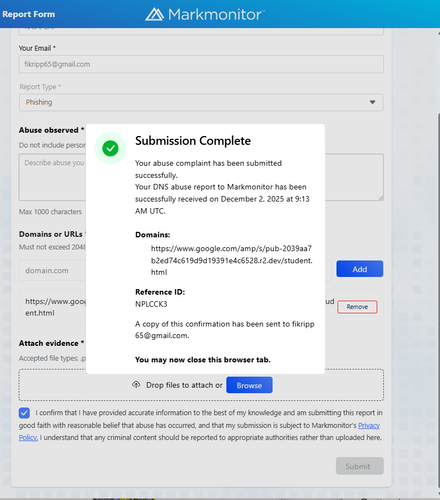Click the Markmonitor logo in the header

coord(205,14)
